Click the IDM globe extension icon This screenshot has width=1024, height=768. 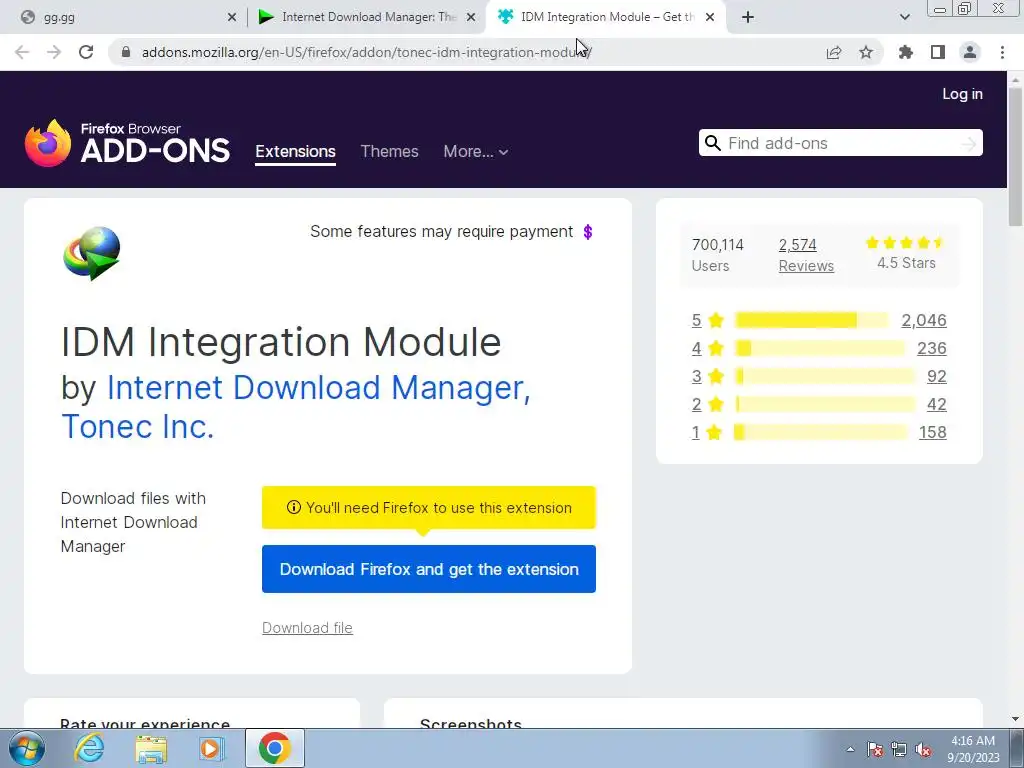(x=91, y=253)
